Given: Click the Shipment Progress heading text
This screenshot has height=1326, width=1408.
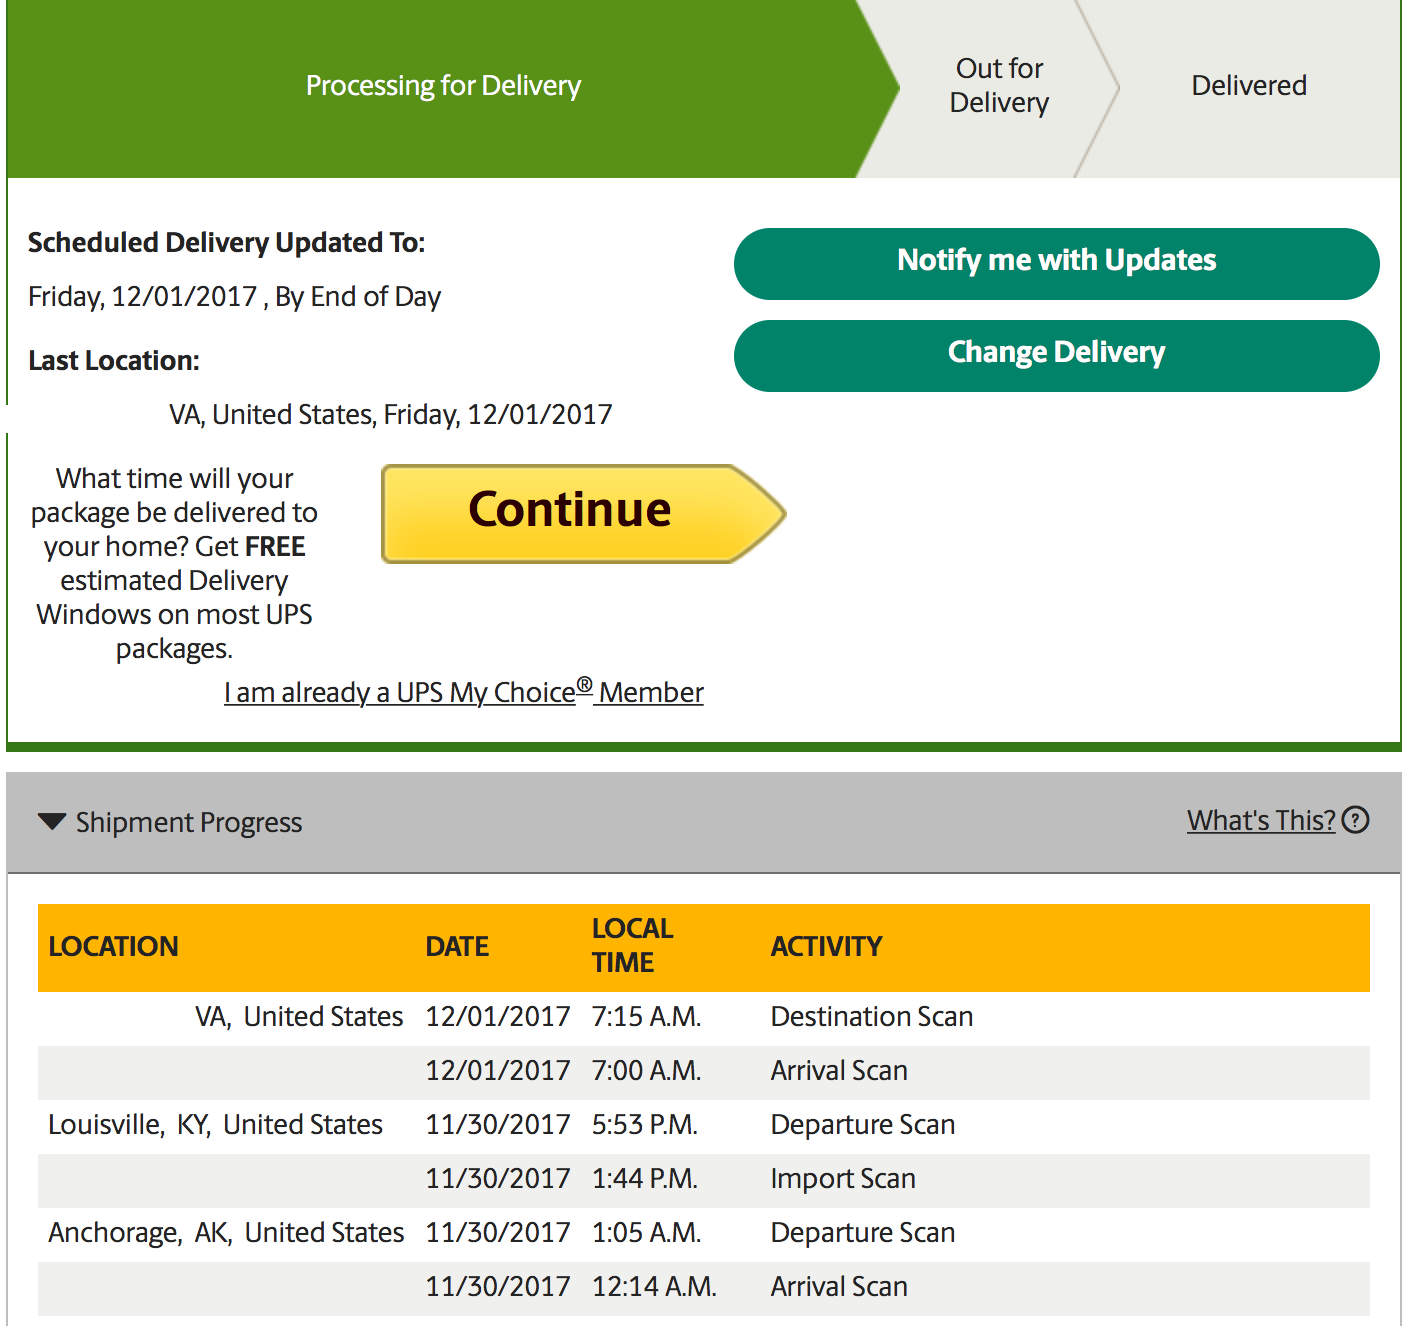Looking at the screenshot, I should (189, 822).
